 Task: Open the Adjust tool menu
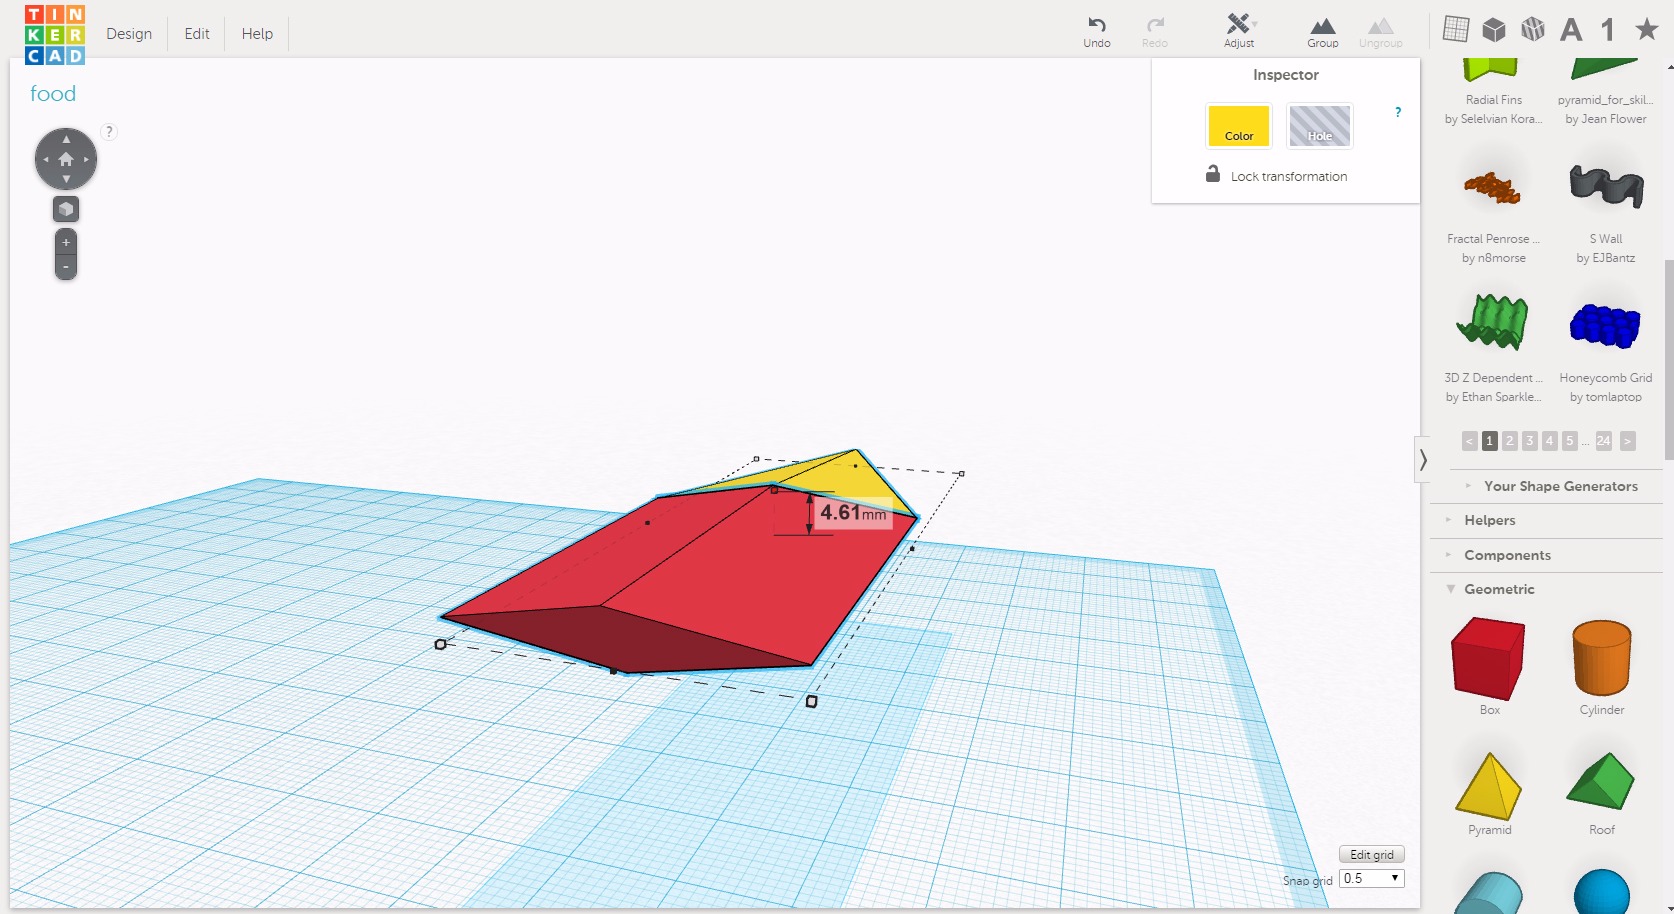point(1239,31)
